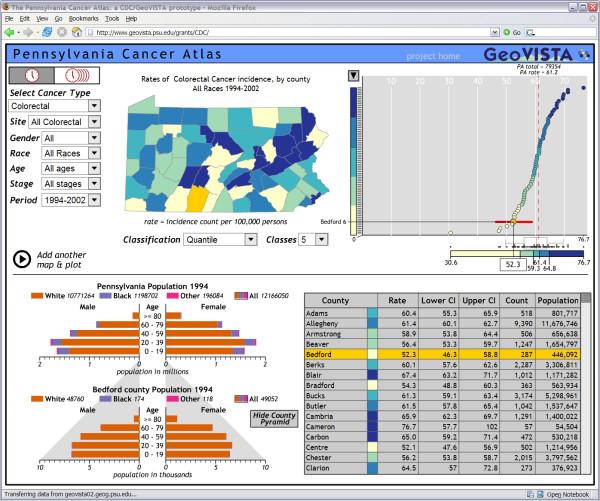The width and height of the screenshot is (600, 501).
Task: Click the color swatch in the Blair row
Action: tap(372, 375)
